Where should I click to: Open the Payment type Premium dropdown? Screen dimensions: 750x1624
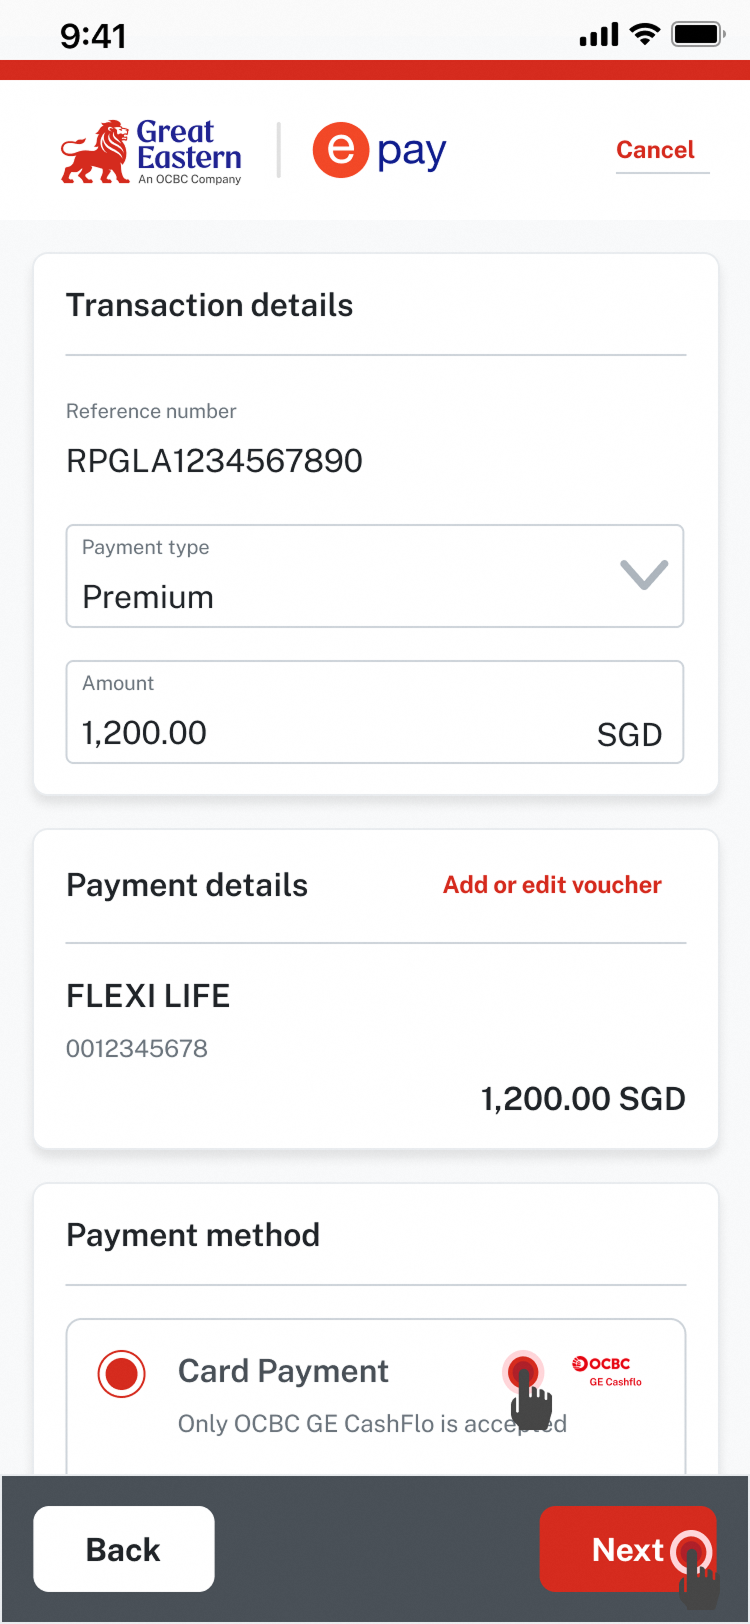click(x=340, y=577)
